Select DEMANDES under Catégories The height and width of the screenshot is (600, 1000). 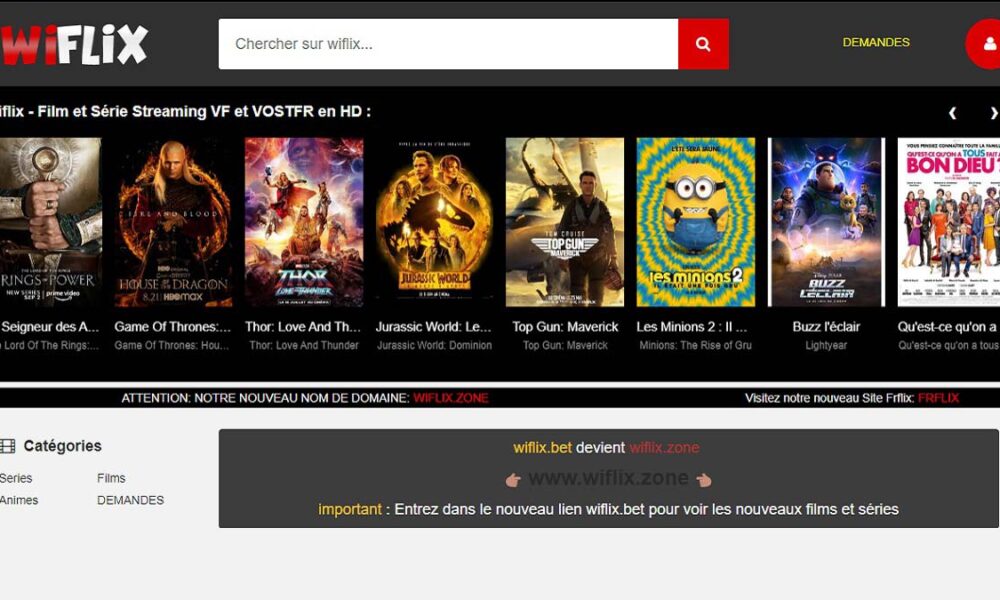[130, 501]
